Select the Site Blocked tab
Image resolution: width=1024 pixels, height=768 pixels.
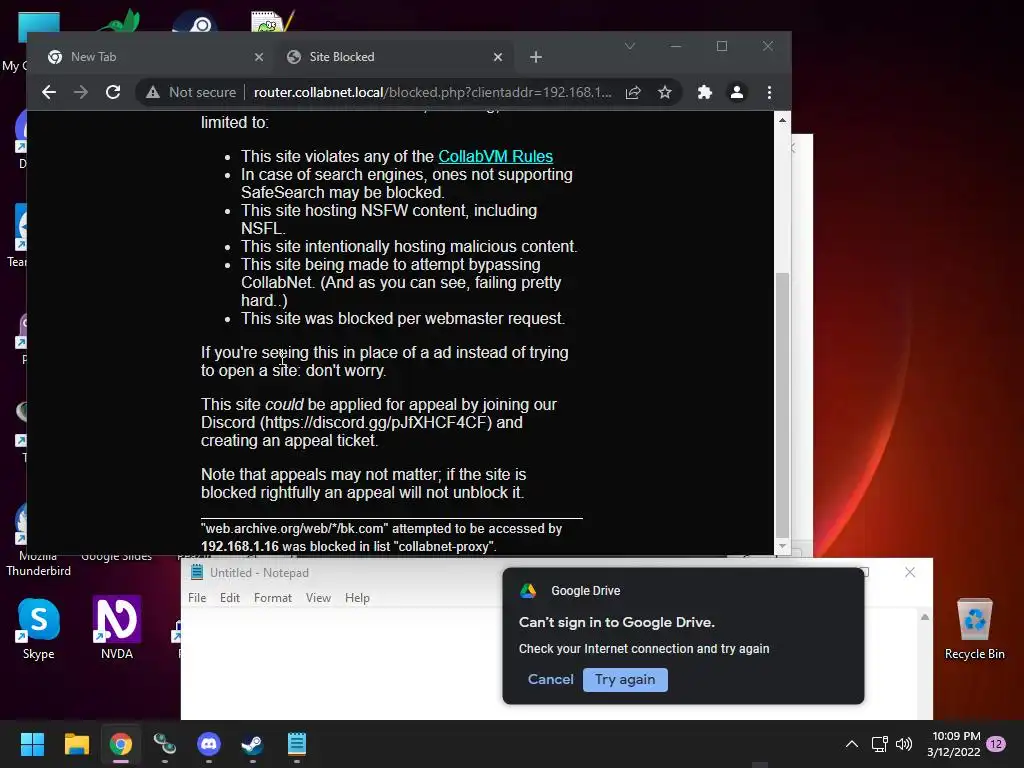pyautogui.click(x=394, y=57)
